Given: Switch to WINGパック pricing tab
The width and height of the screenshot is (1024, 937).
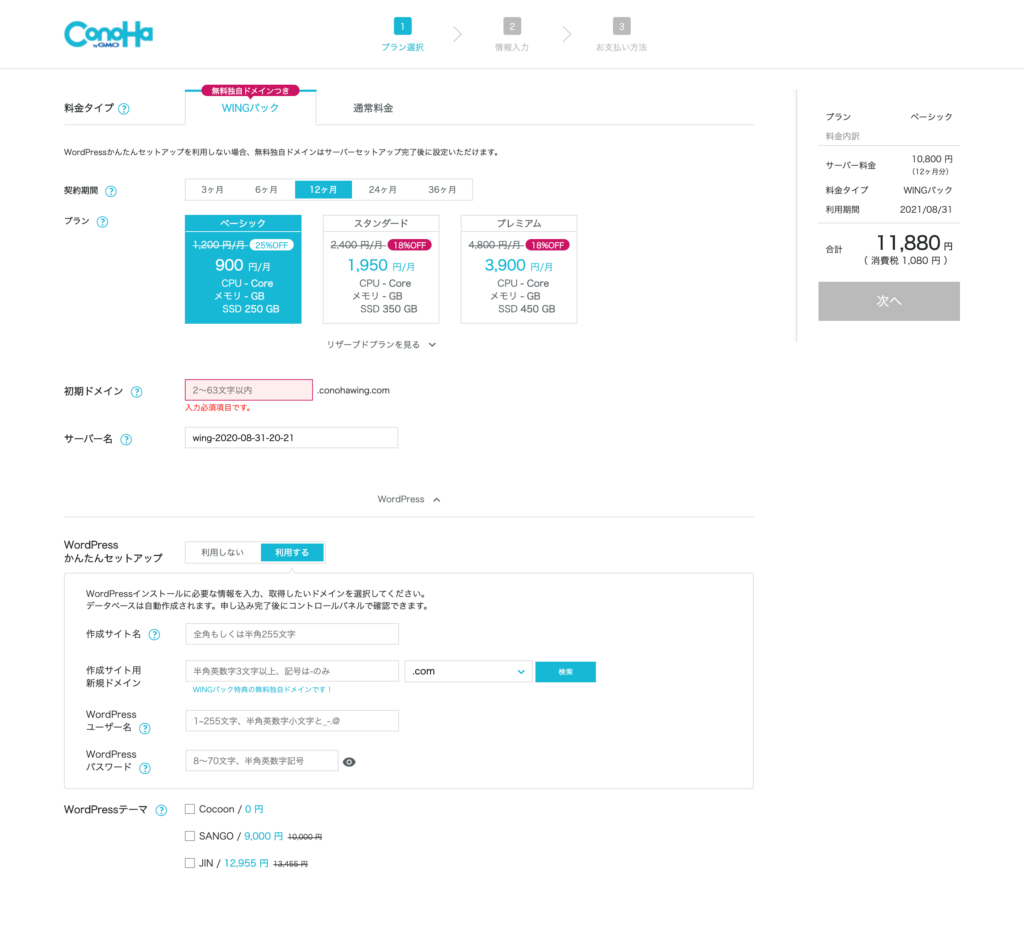Looking at the screenshot, I should click(x=250, y=108).
